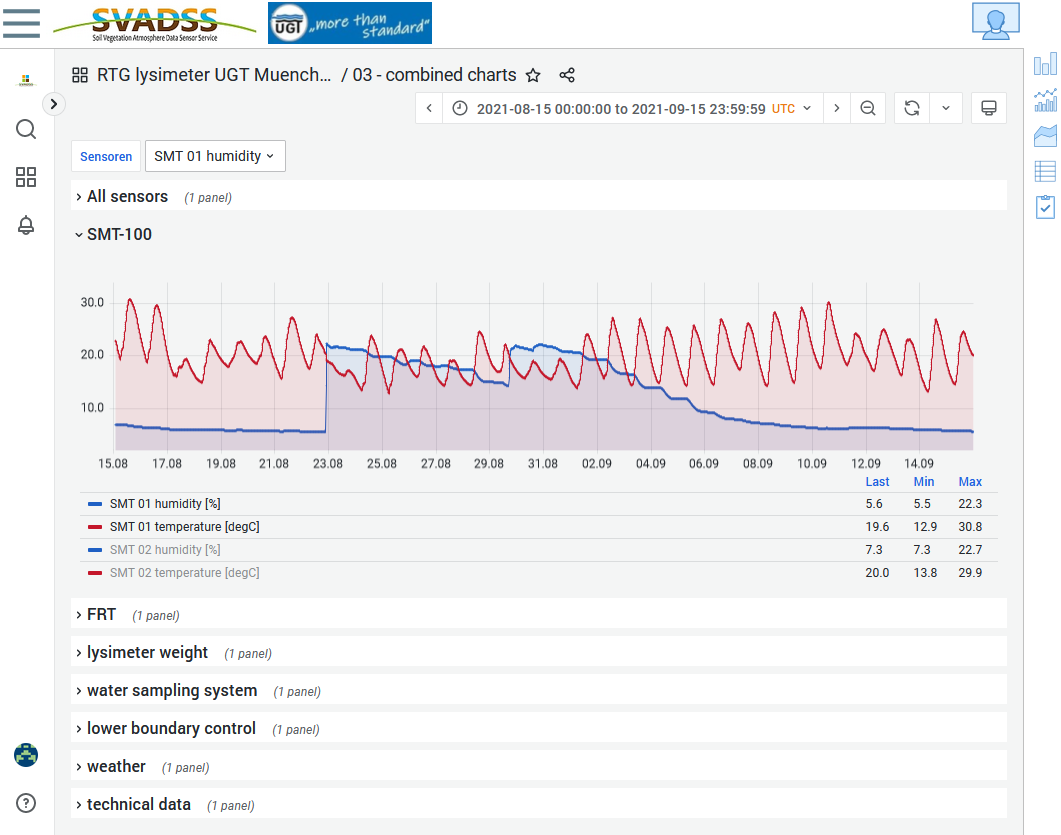Image resolution: width=1061 pixels, height=835 pixels.
Task: Toggle SMT 01 temperature series visibility
Action: [184, 527]
